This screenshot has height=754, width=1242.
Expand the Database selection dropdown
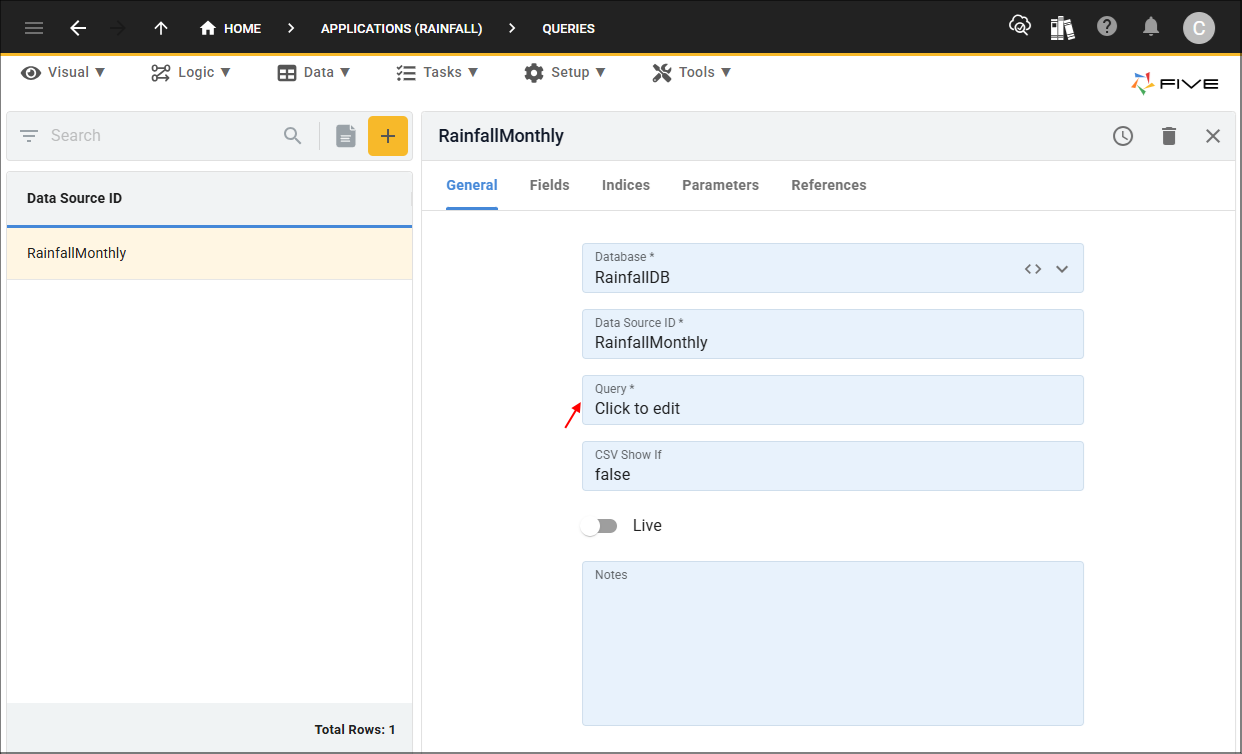point(1063,268)
